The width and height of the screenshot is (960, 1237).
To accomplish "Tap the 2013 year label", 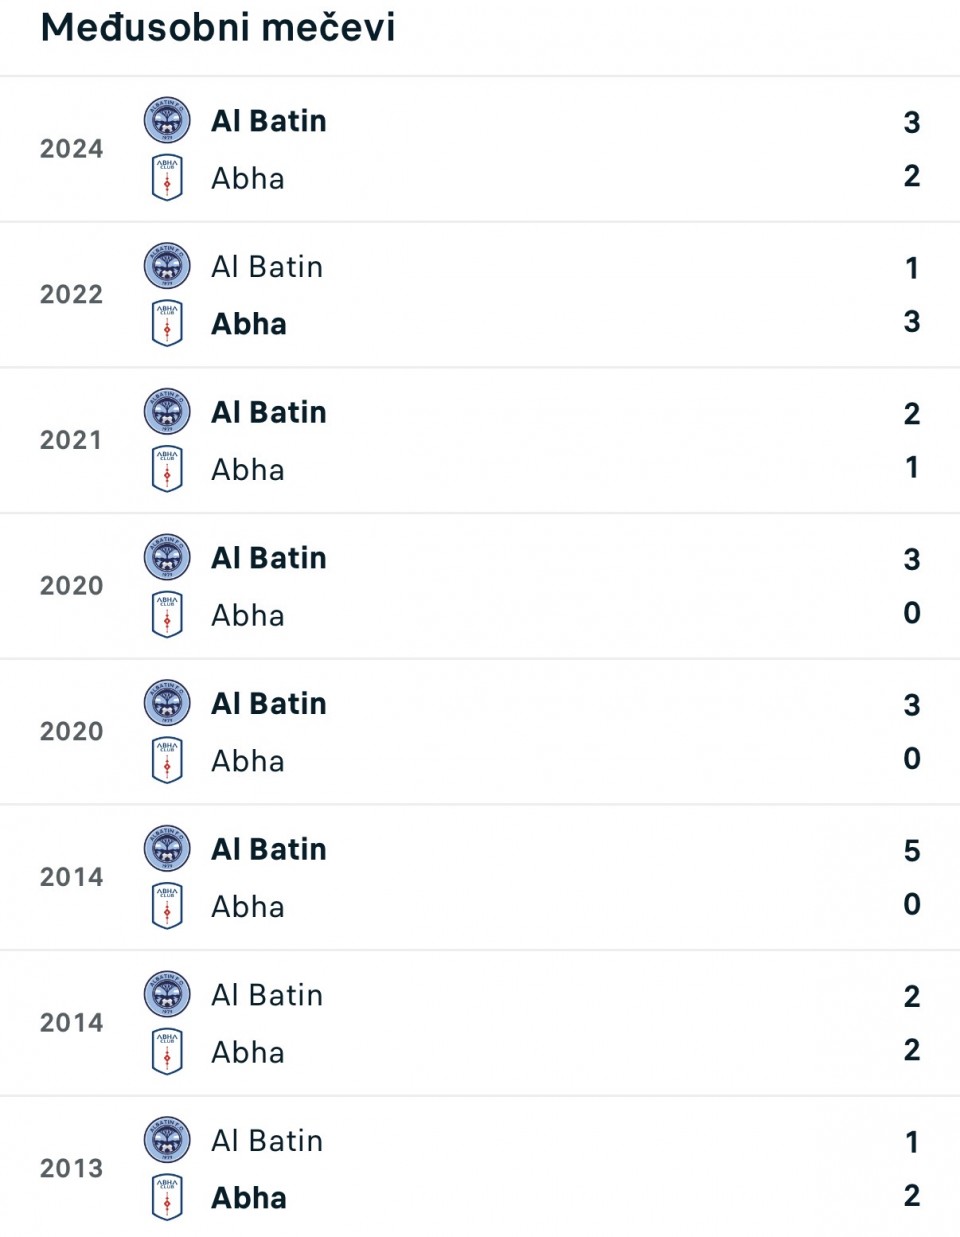I will [x=72, y=1168].
